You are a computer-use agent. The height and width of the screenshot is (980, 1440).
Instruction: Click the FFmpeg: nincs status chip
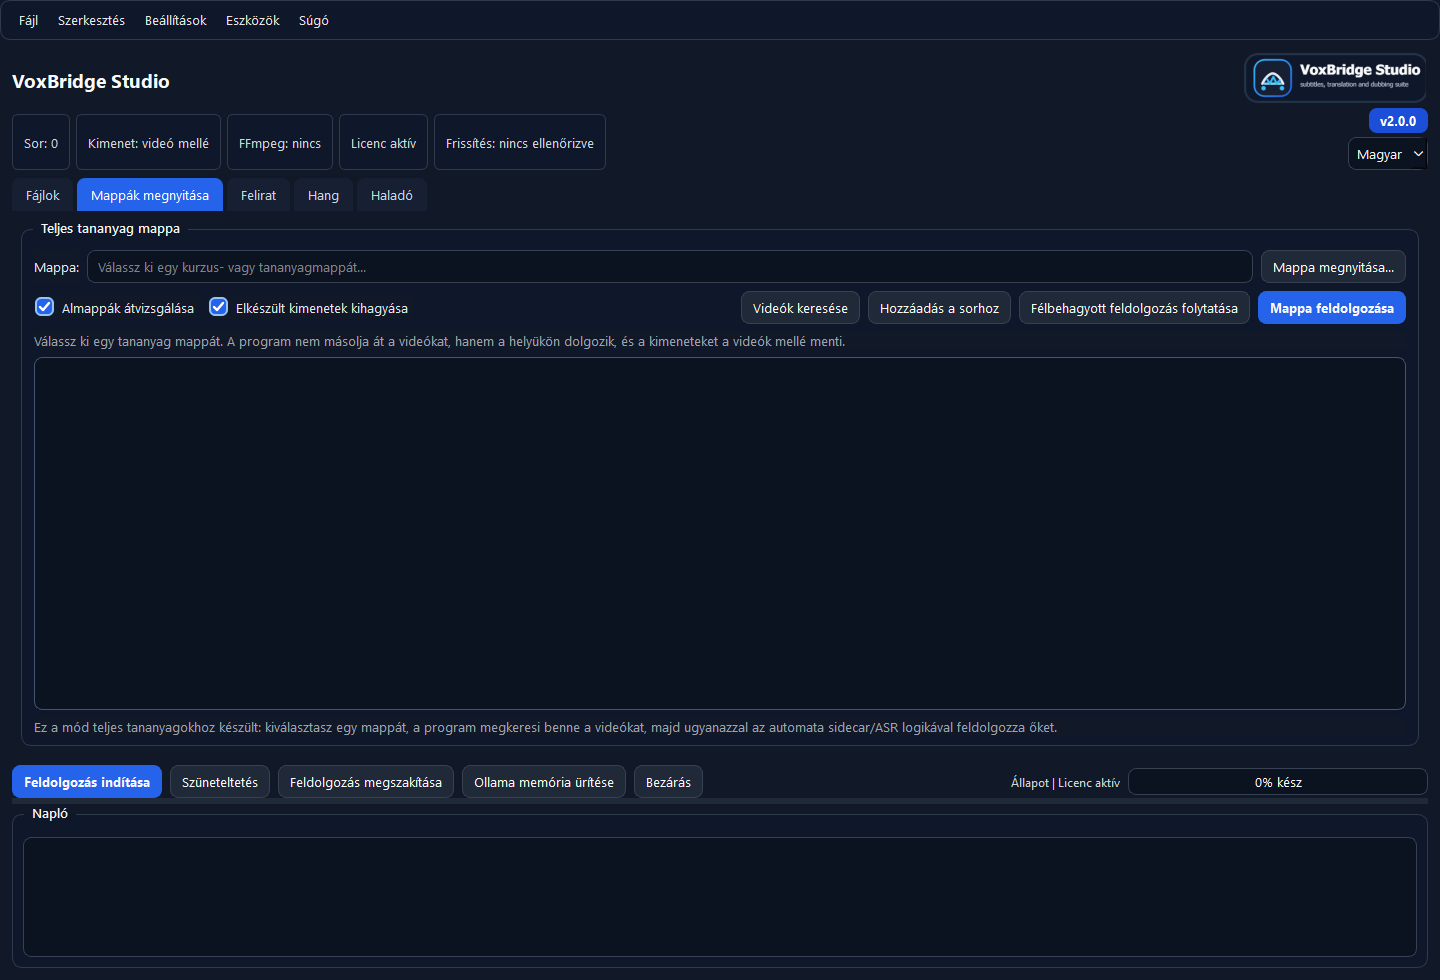(x=280, y=143)
